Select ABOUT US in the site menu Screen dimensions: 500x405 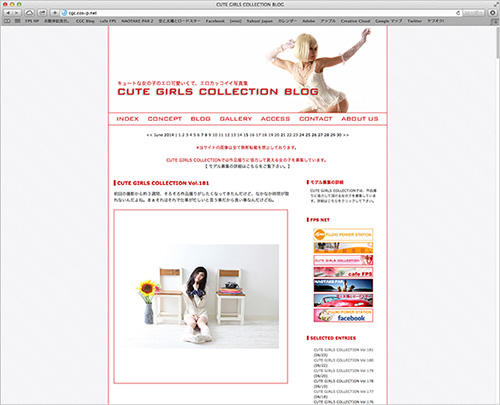[x=360, y=119]
